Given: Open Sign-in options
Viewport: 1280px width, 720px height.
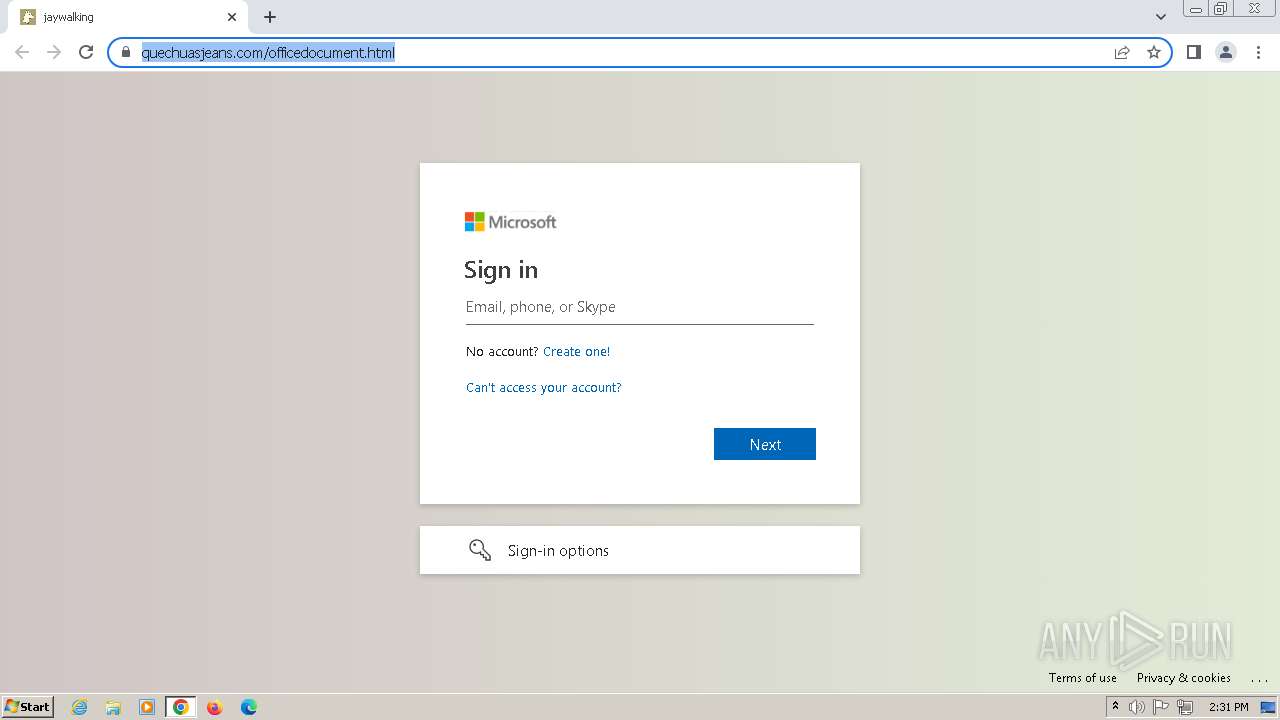Looking at the screenshot, I should pyautogui.click(x=640, y=550).
